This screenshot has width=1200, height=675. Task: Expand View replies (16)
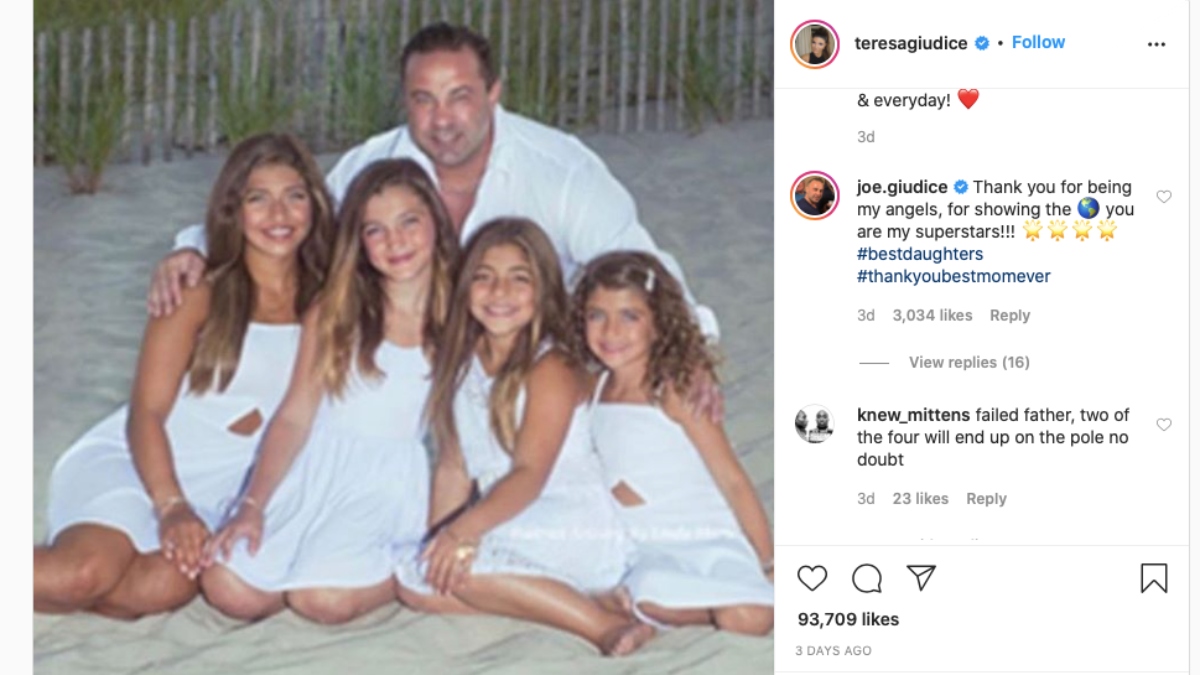point(969,362)
